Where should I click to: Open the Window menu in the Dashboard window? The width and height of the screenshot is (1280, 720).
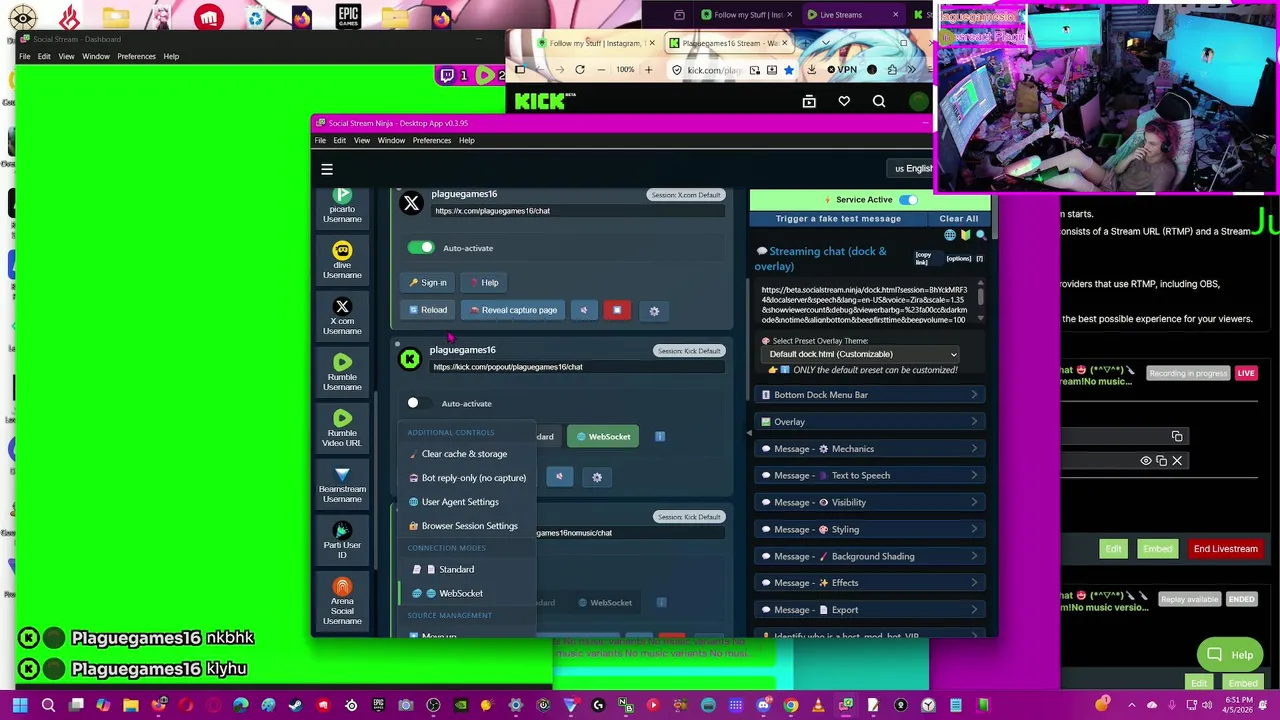tap(96, 56)
